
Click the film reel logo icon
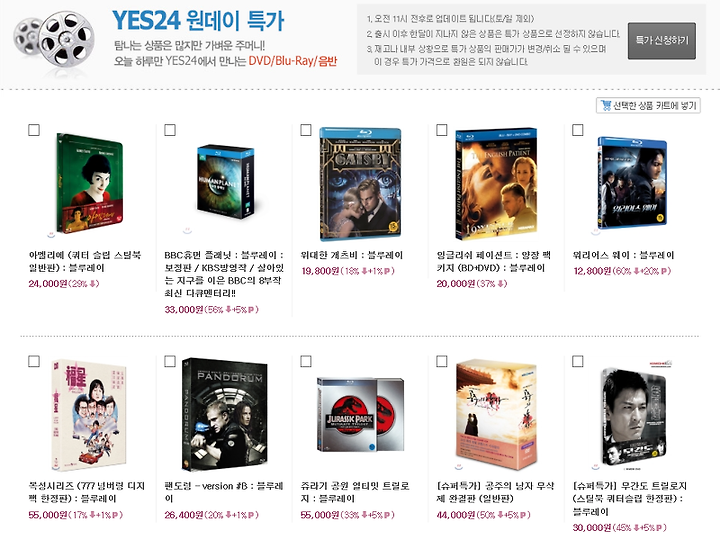click(x=54, y=40)
